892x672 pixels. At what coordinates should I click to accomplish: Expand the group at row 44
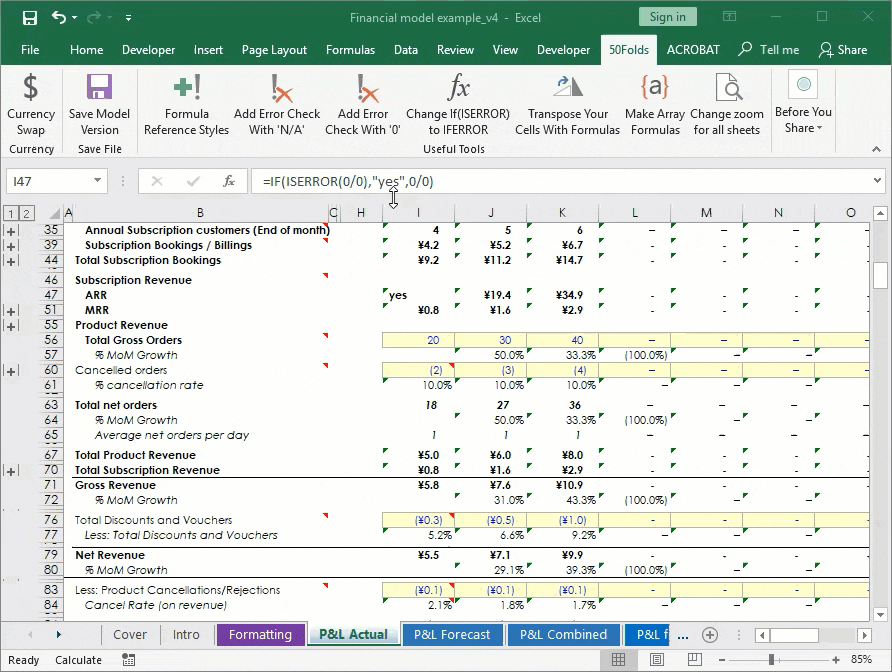tap(11, 261)
